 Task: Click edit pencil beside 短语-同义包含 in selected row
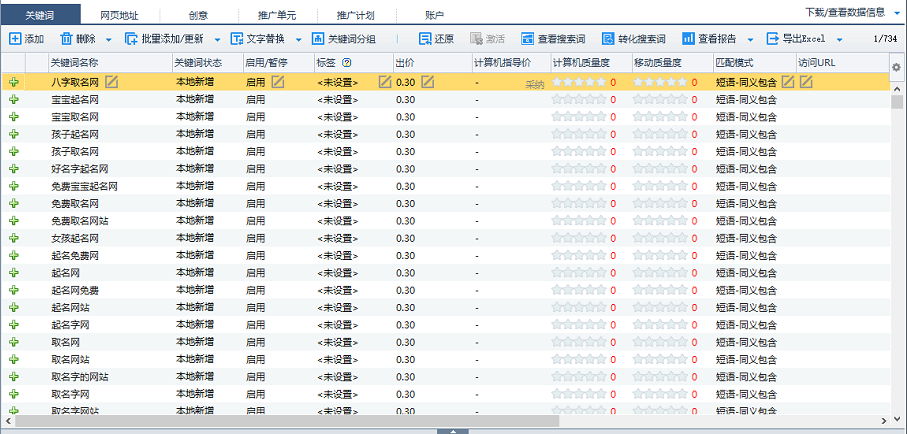[788, 82]
